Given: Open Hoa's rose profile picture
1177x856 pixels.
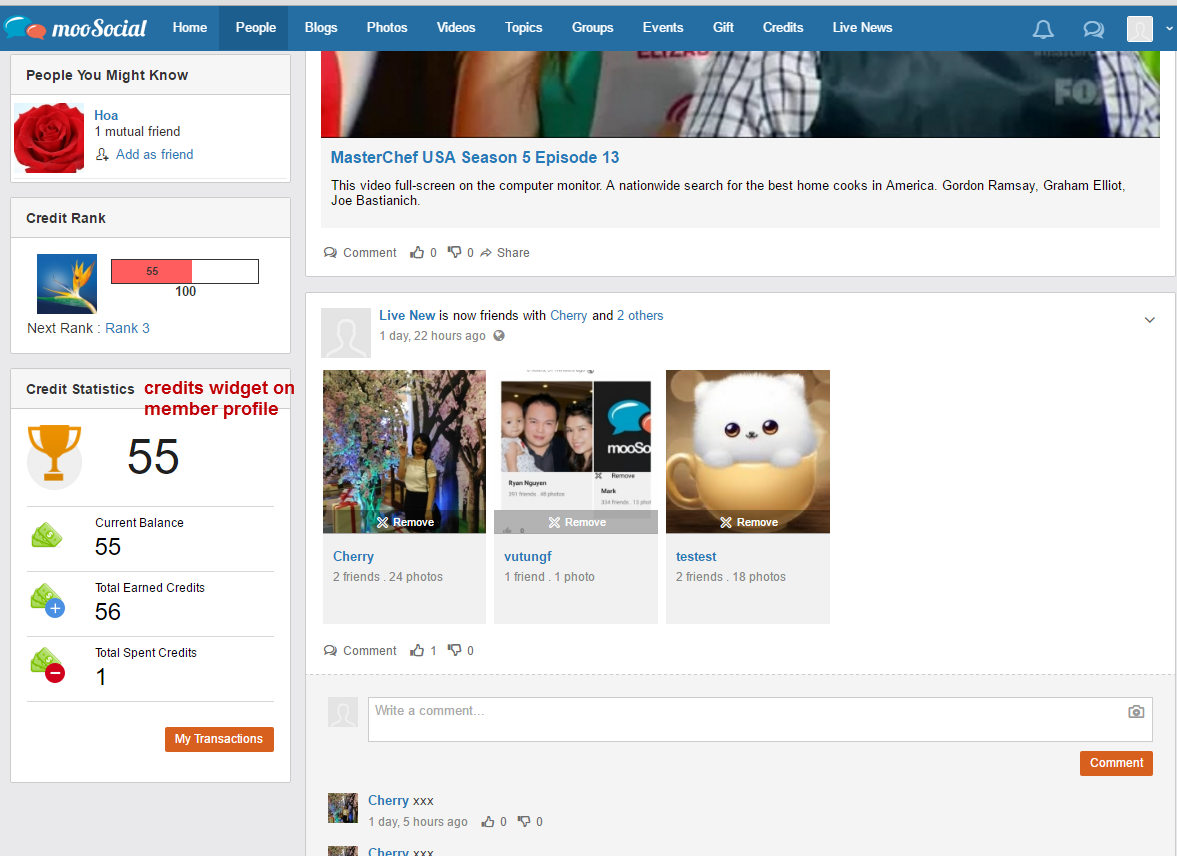Looking at the screenshot, I should coord(49,138).
